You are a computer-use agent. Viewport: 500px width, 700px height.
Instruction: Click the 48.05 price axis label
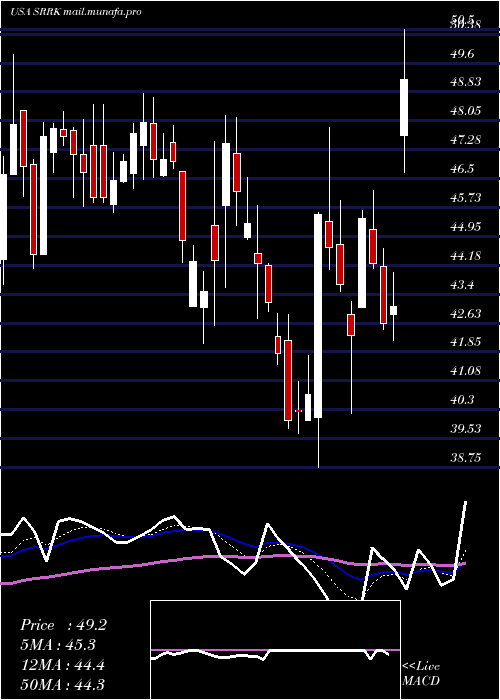pos(466,111)
